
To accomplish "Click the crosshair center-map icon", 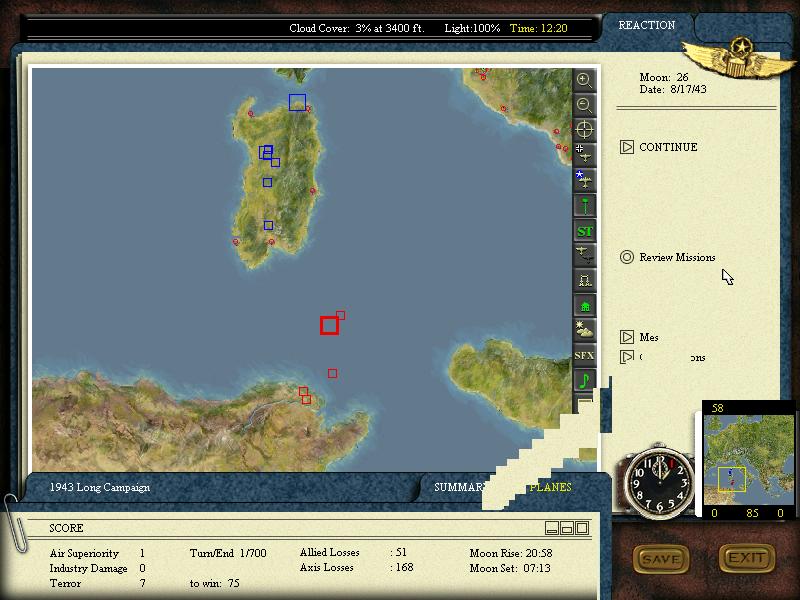I will point(584,130).
